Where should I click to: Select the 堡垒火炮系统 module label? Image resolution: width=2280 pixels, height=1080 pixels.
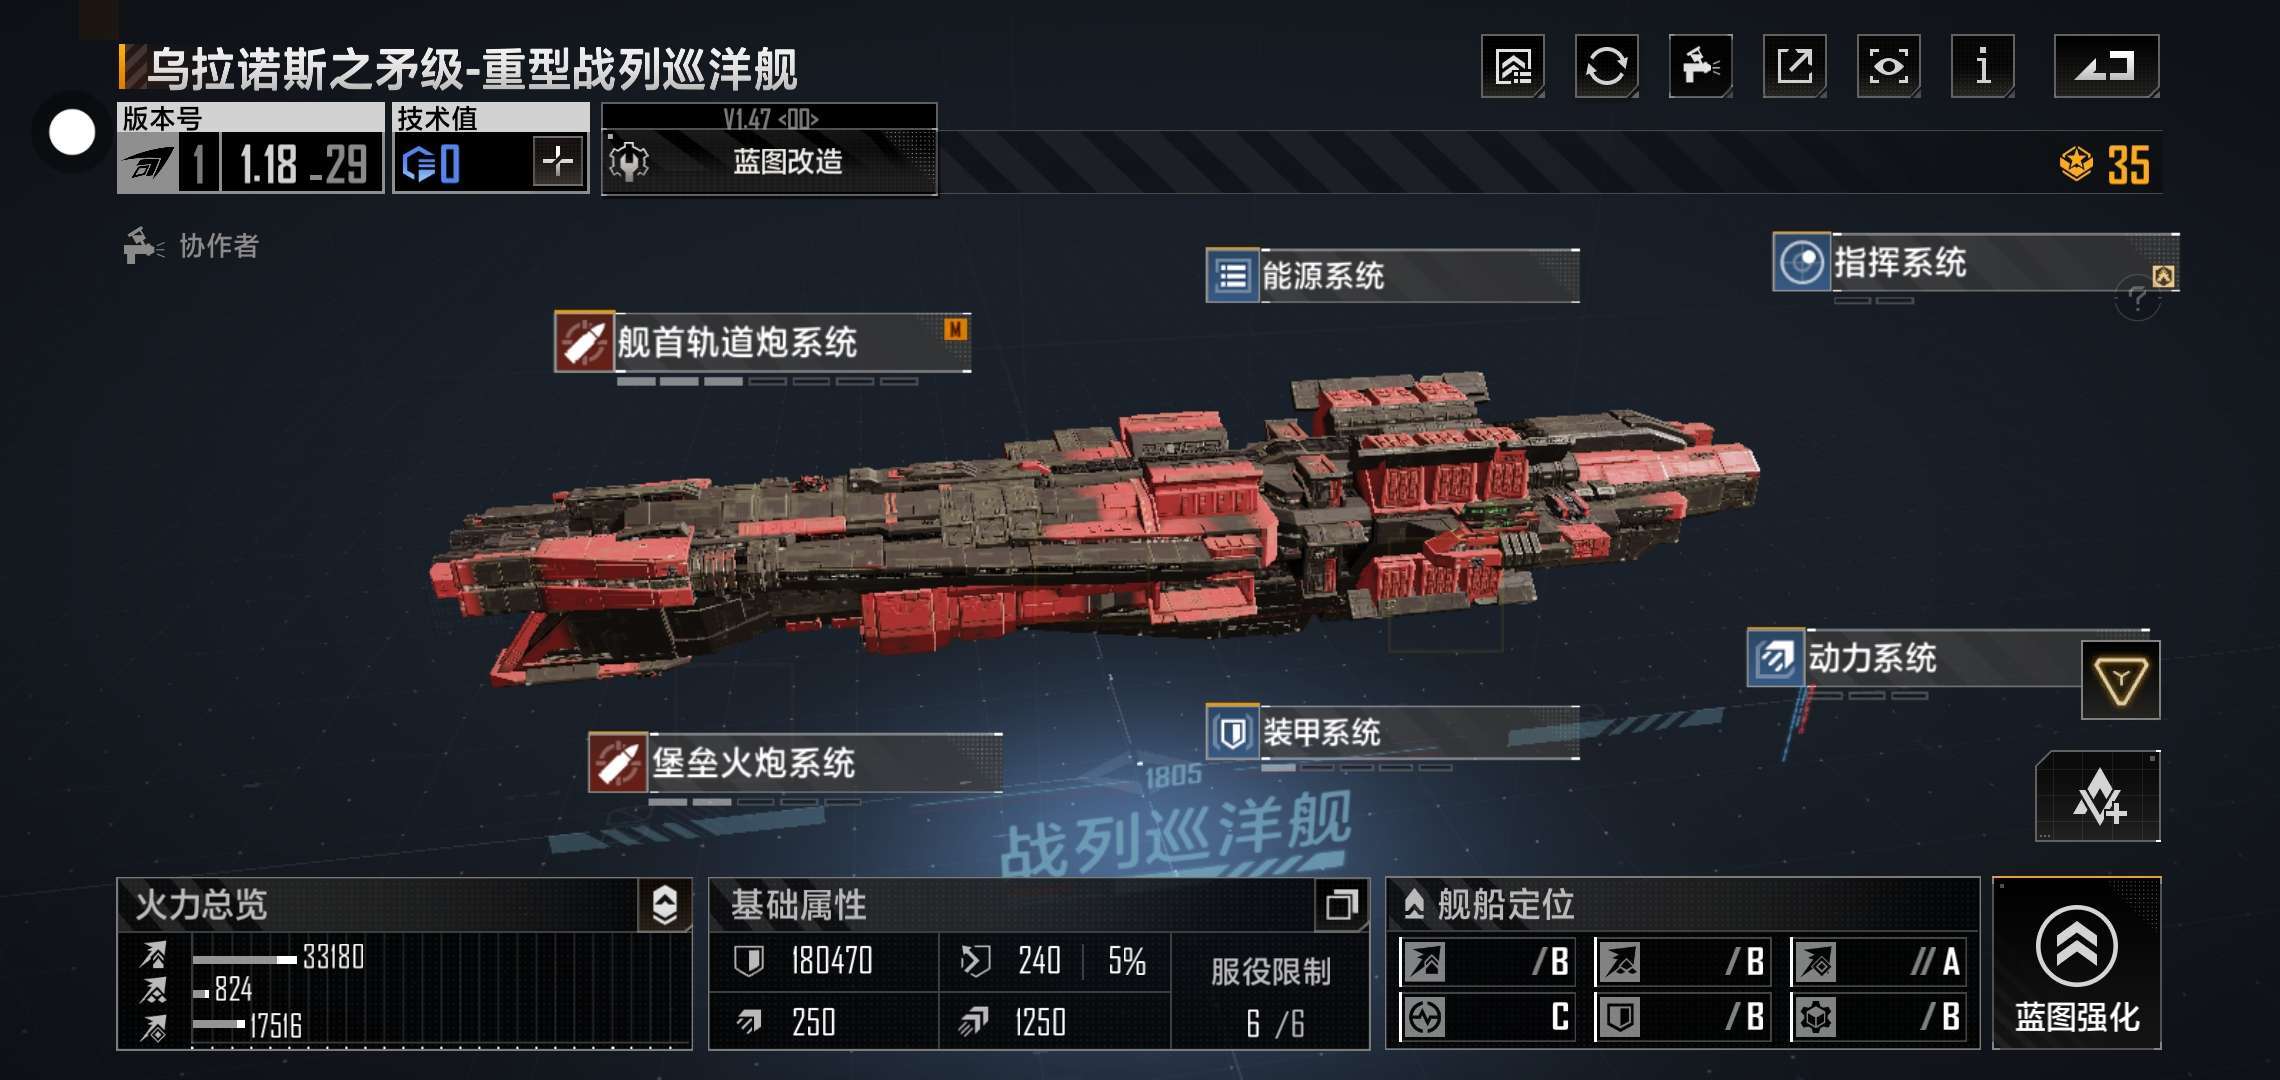tap(795, 763)
